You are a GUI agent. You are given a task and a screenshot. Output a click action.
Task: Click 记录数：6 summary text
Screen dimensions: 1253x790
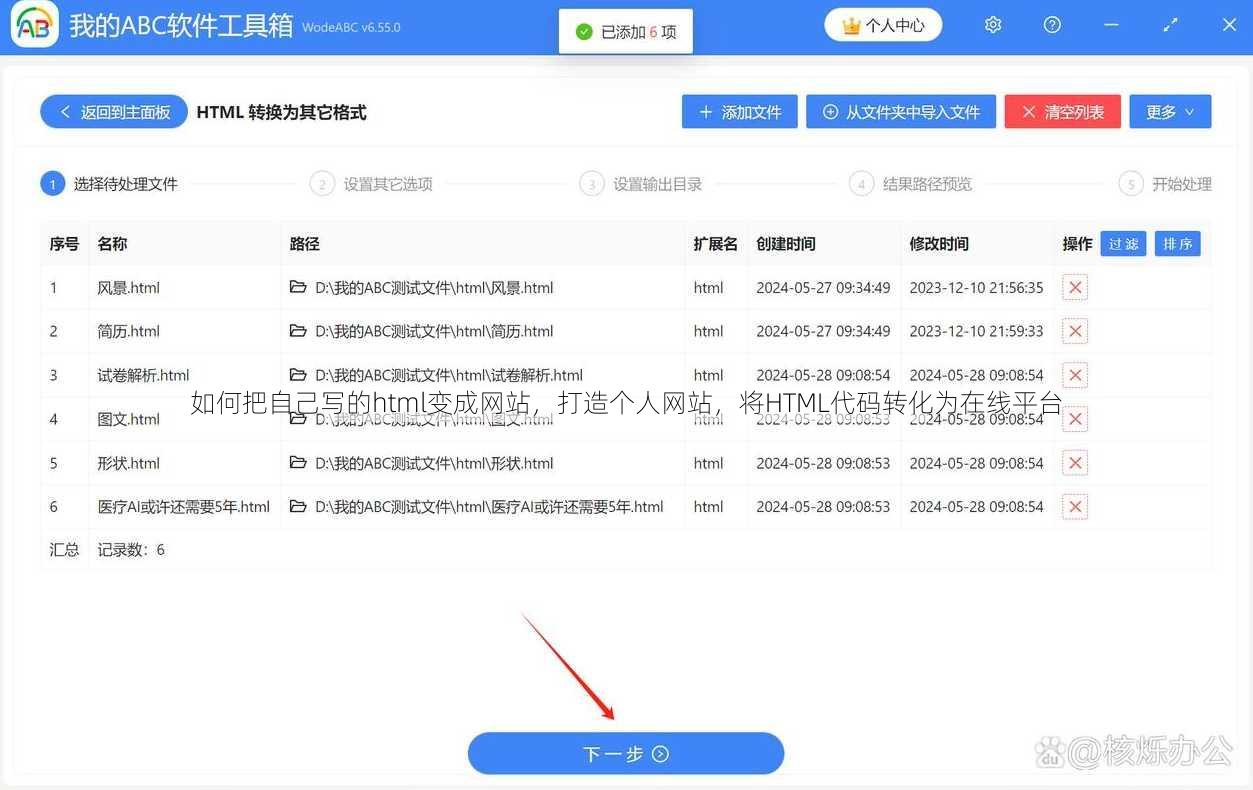131,550
